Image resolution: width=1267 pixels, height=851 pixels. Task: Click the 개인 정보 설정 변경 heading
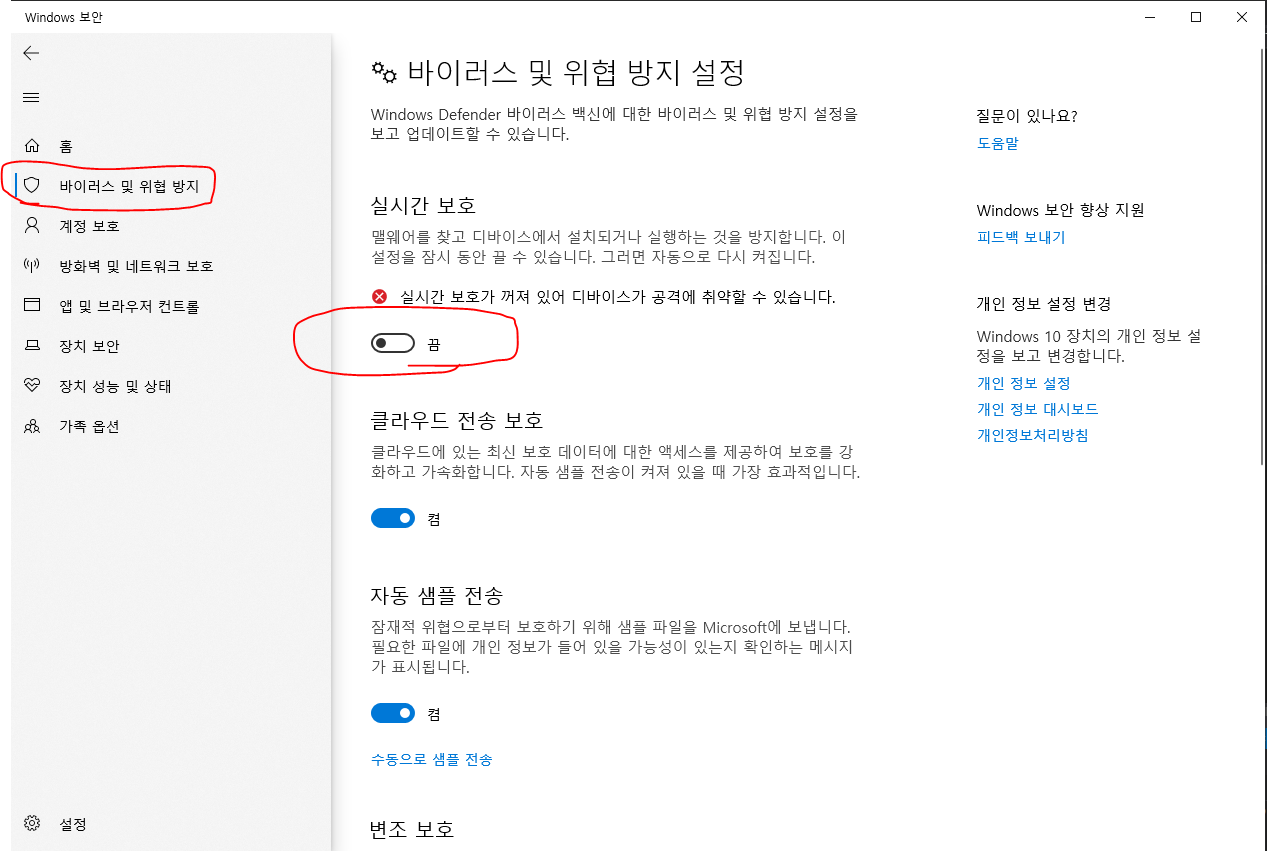[1044, 303]
